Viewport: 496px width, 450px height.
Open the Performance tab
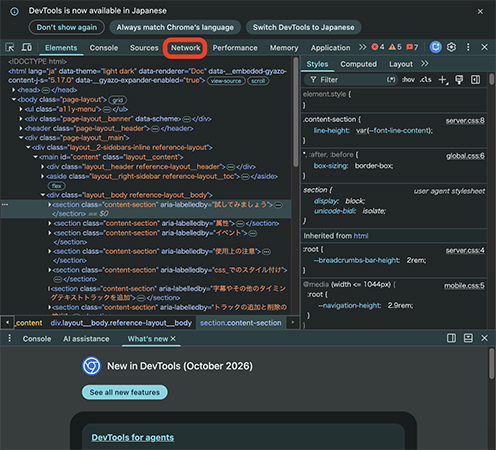pos(235,48)
